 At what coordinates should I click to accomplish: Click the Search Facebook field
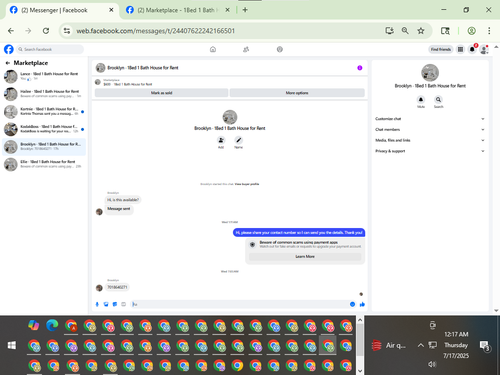(x=50, y=49)
